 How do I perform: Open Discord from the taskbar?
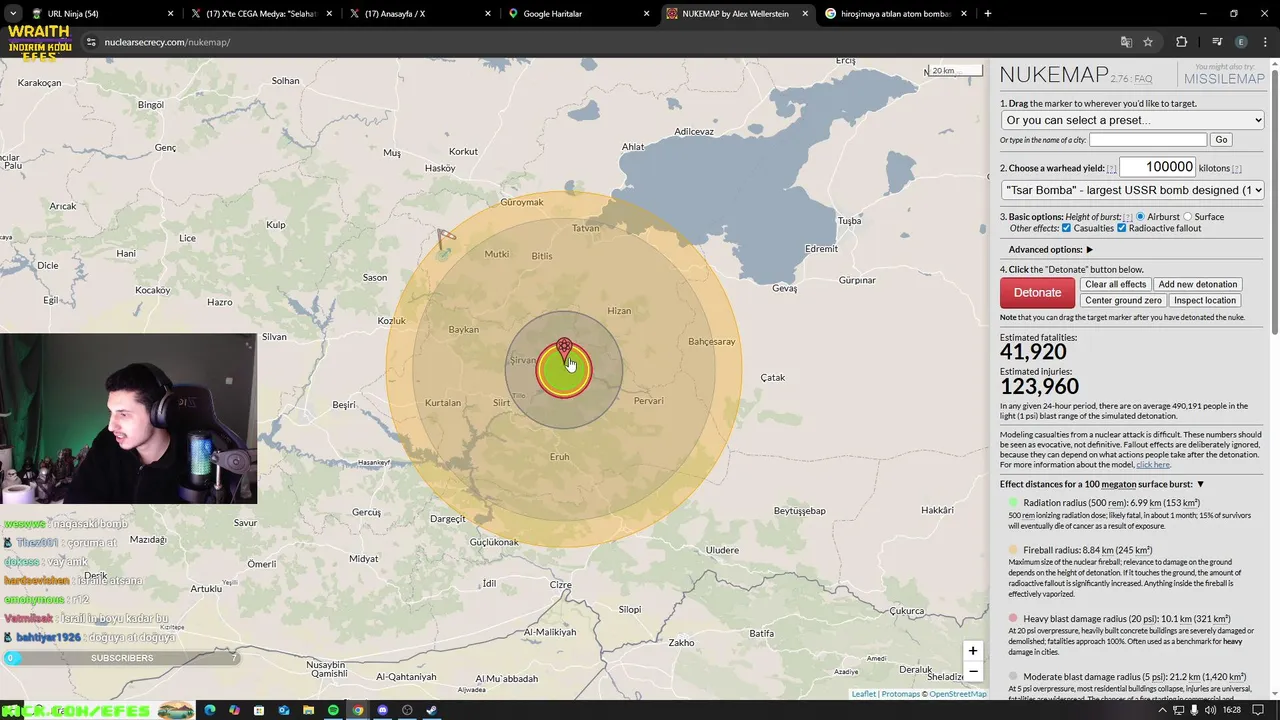(382, 711)
